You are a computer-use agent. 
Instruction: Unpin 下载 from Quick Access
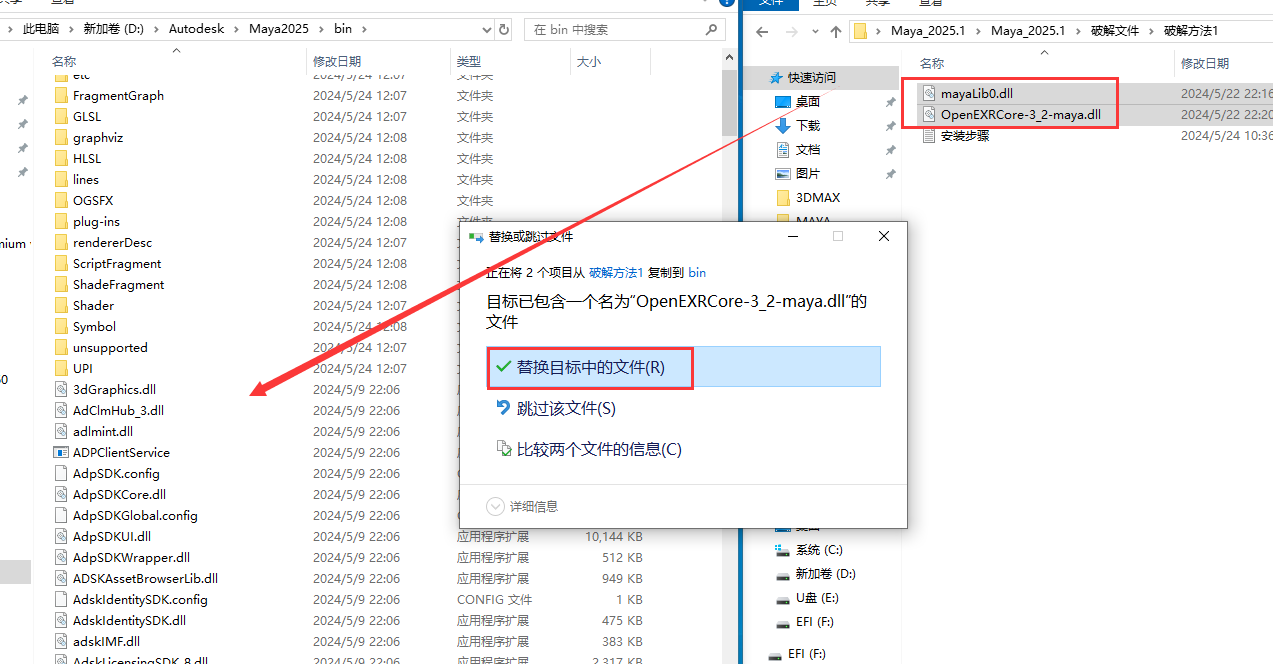[889, 124]
